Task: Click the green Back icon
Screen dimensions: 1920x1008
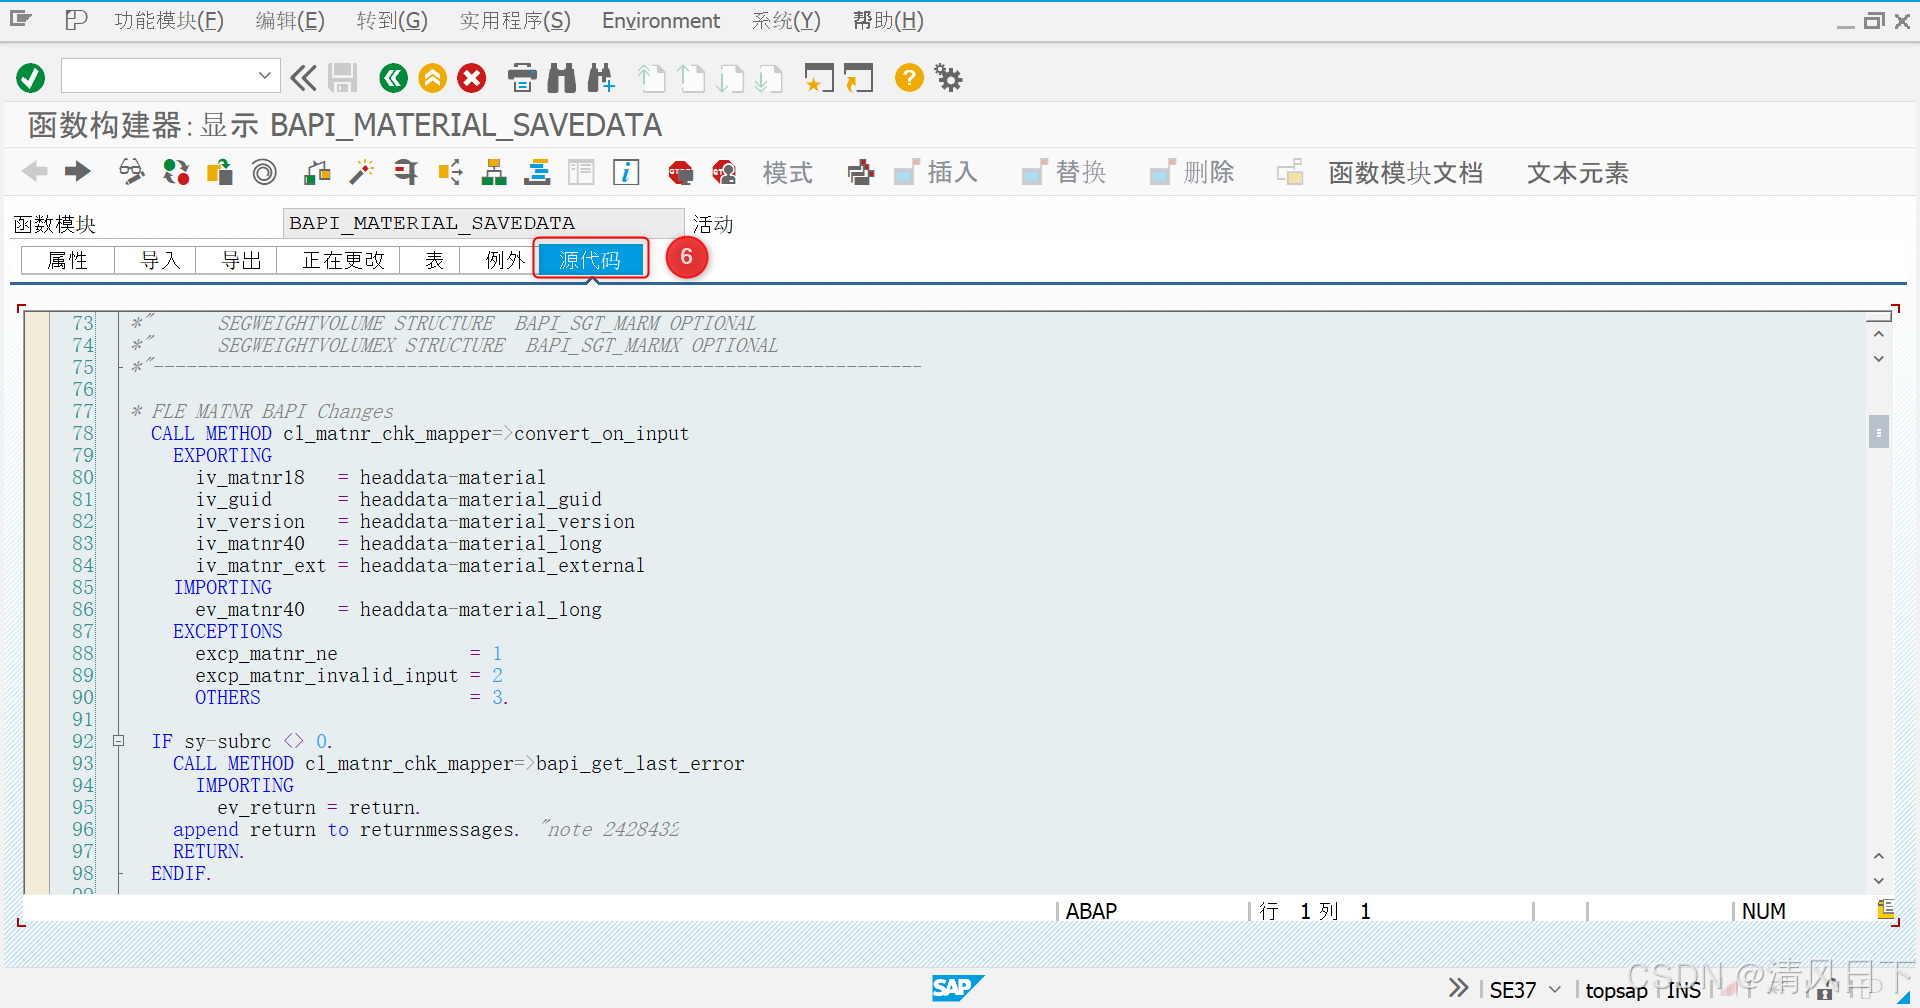Action: [x=394, y=77]
